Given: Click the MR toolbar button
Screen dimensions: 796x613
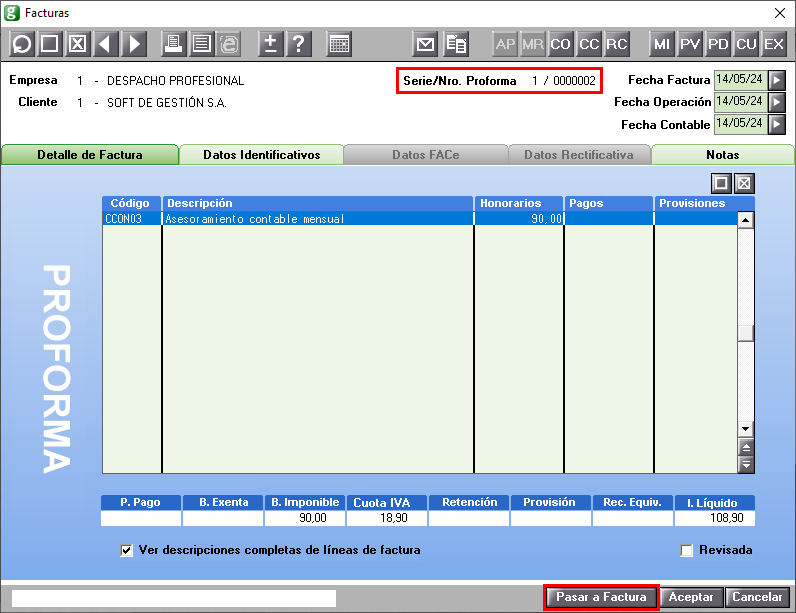Looking at the screenshot, I should point(533,44).
